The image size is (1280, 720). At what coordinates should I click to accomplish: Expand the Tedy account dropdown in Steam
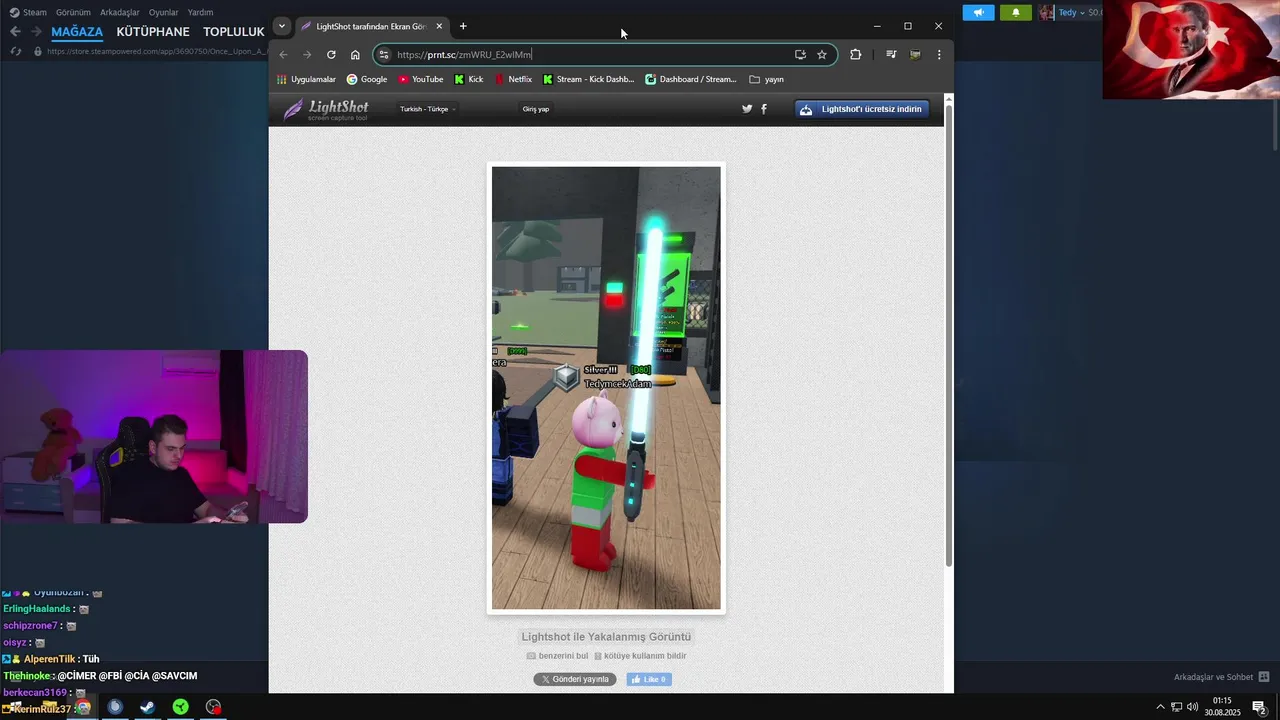tap(1070, 13)
